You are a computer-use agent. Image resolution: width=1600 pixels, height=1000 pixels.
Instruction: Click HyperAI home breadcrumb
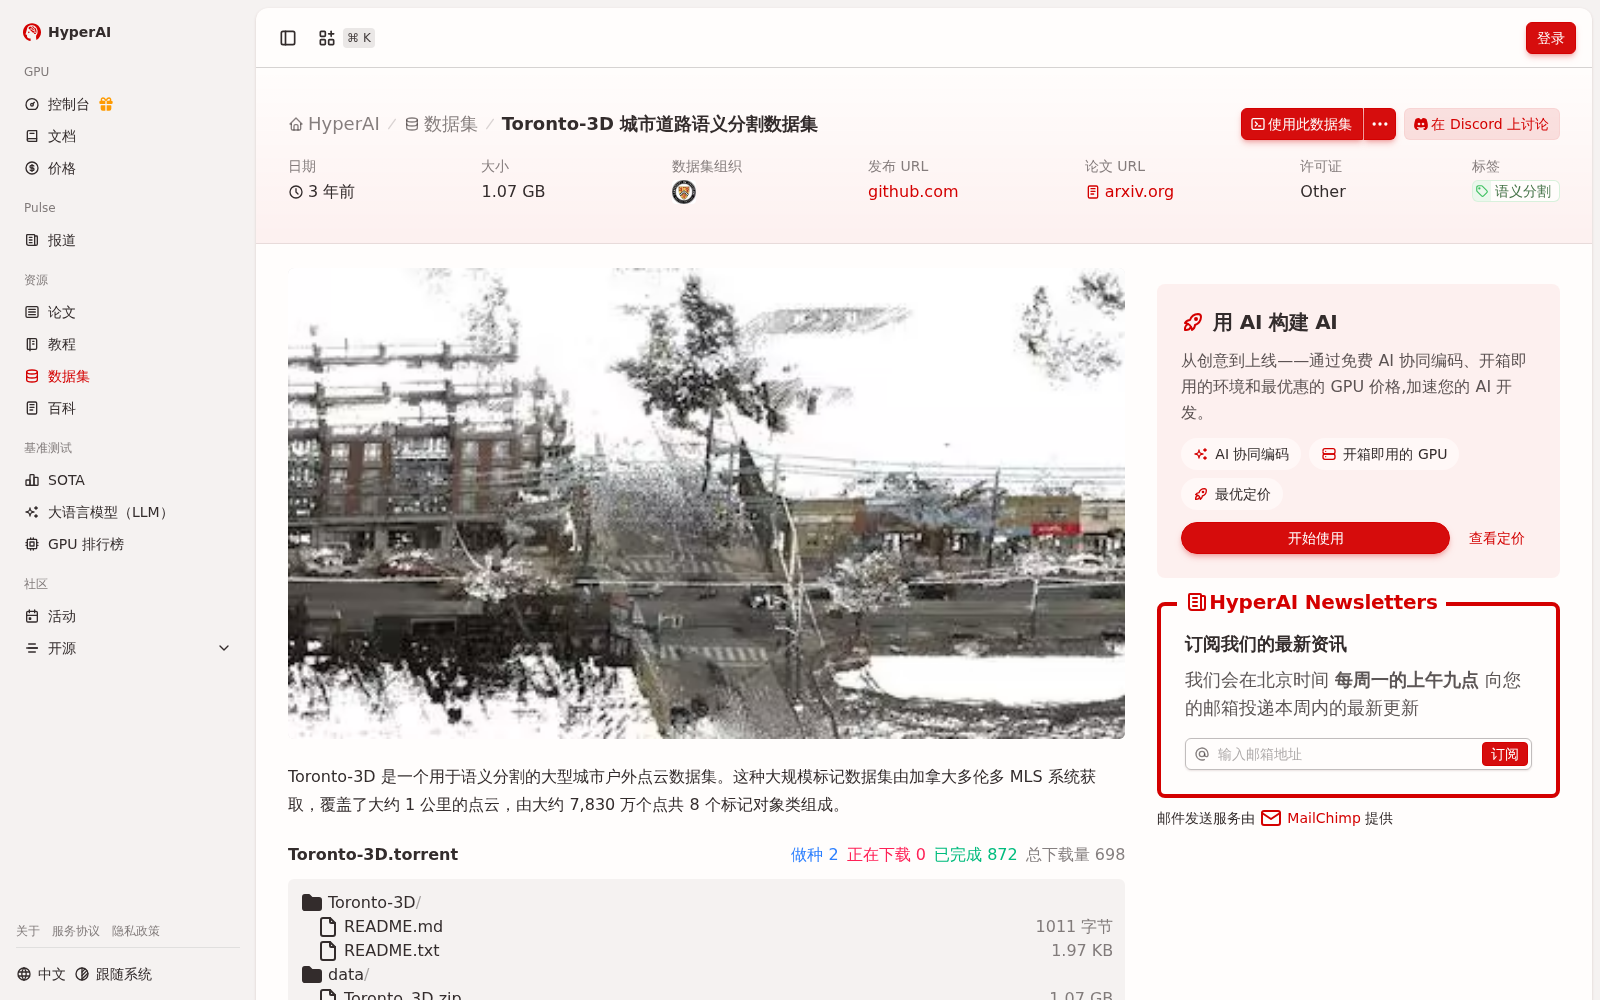(x=334, y=124)
